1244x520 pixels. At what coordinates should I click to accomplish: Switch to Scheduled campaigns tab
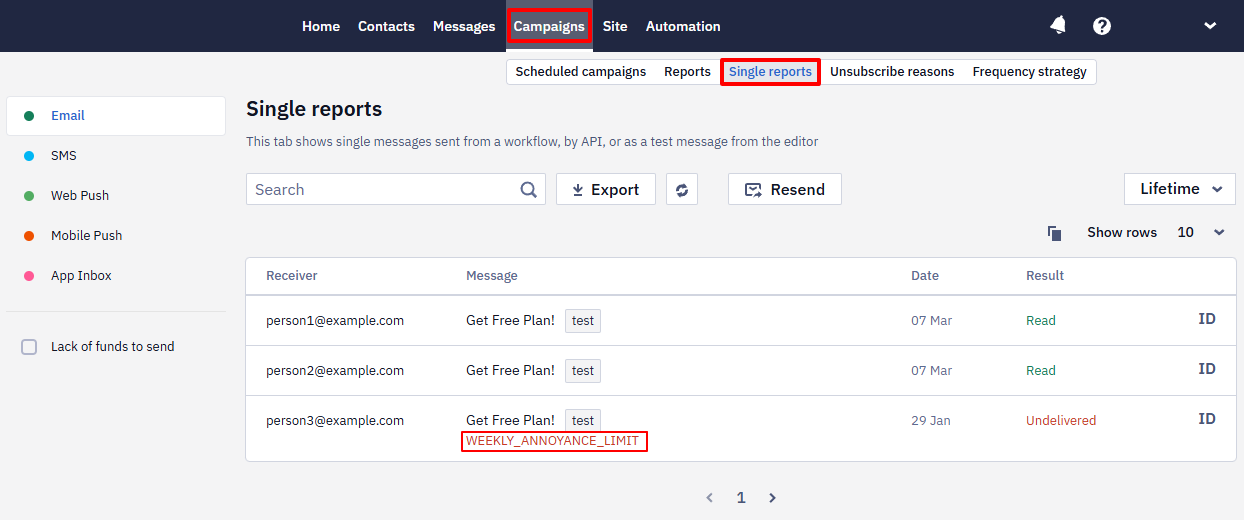581,72
